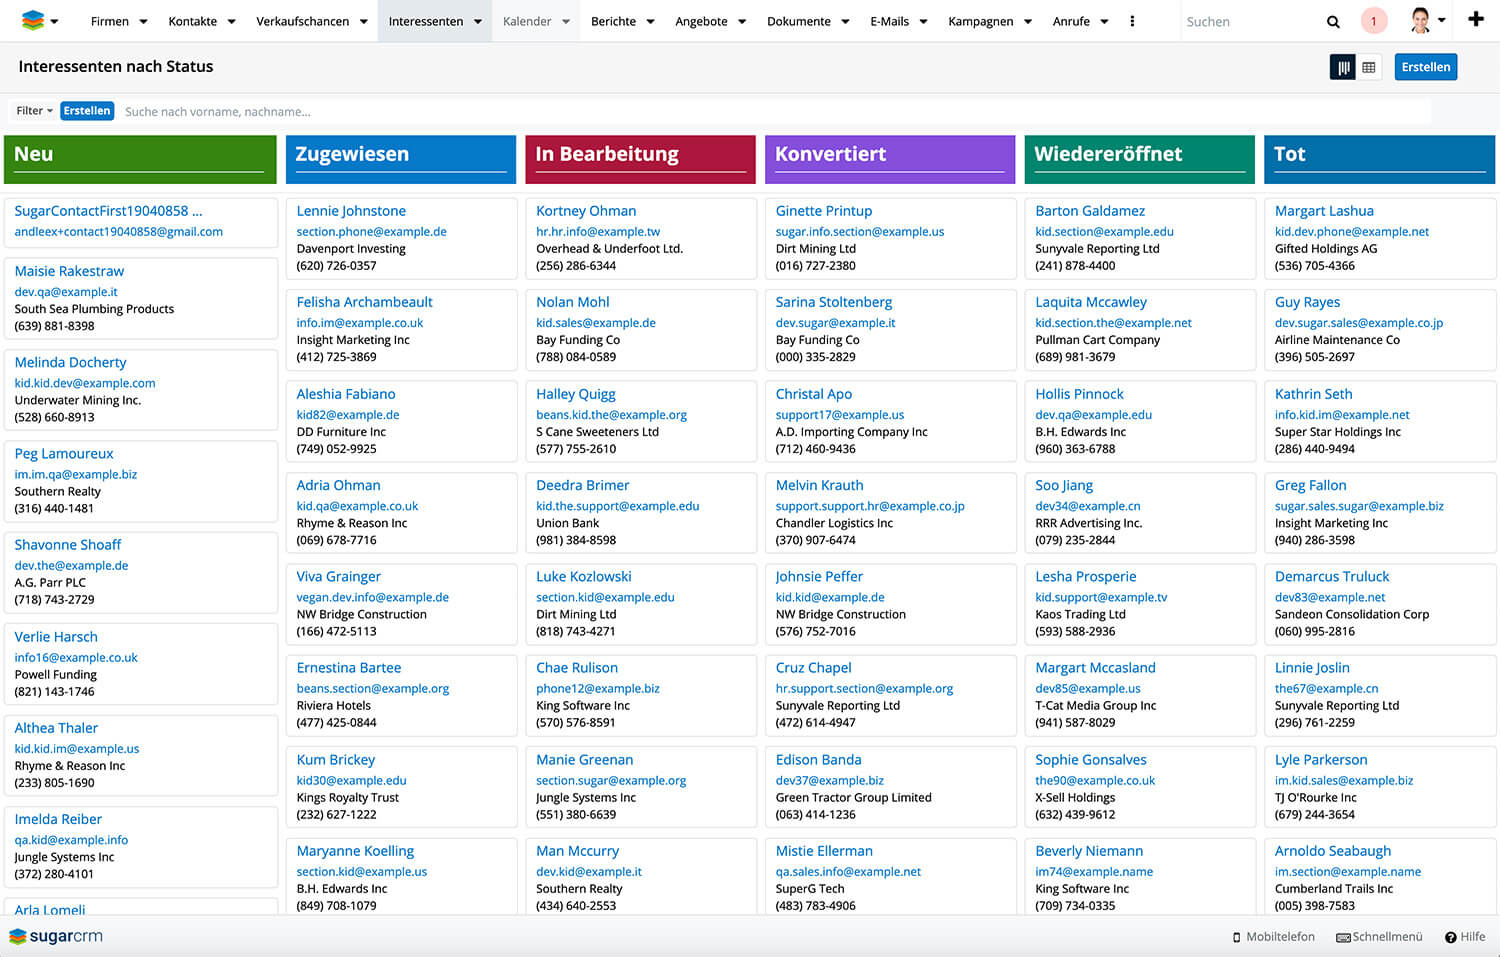This screenshot has height=957, width=1500.
Task: Click the plus quick-create icon
Action: pos(1475,20)
